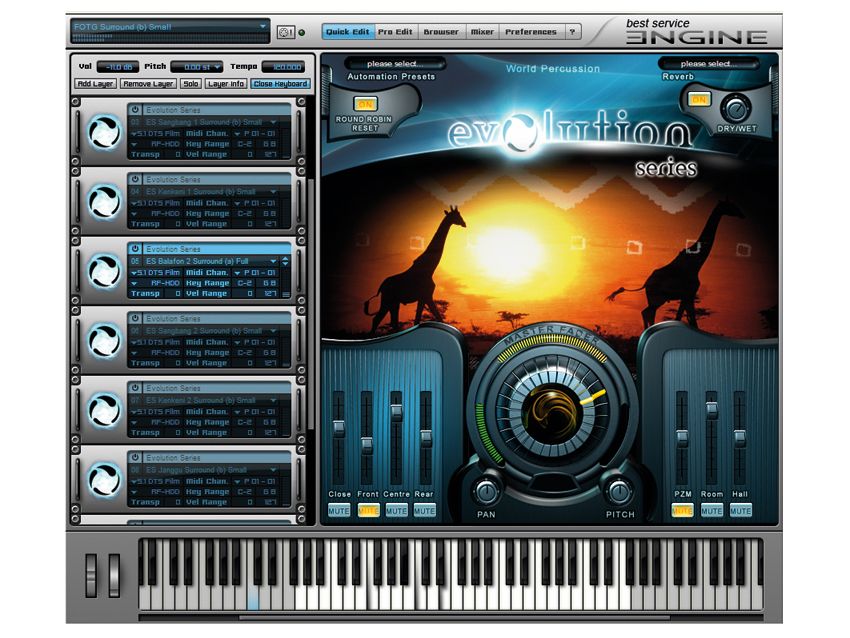Adjust the Front mic fader

(367, 445)
